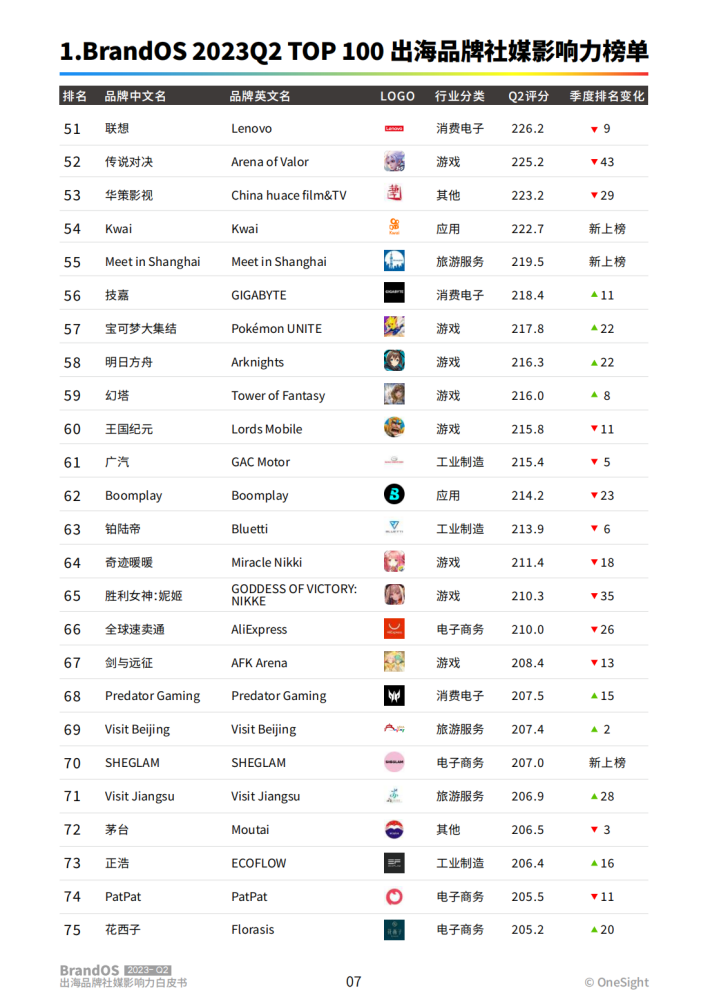Click the Boomplay round B logo
The width and height of the screenshot is (710, 1004).
[x=394, y=494]
